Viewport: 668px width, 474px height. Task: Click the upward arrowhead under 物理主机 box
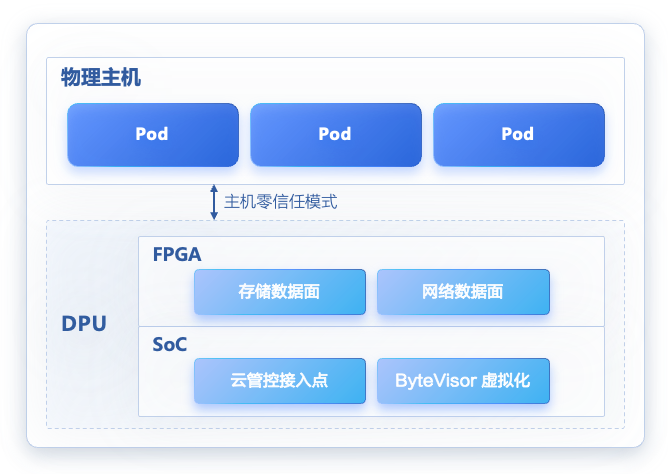213,189
